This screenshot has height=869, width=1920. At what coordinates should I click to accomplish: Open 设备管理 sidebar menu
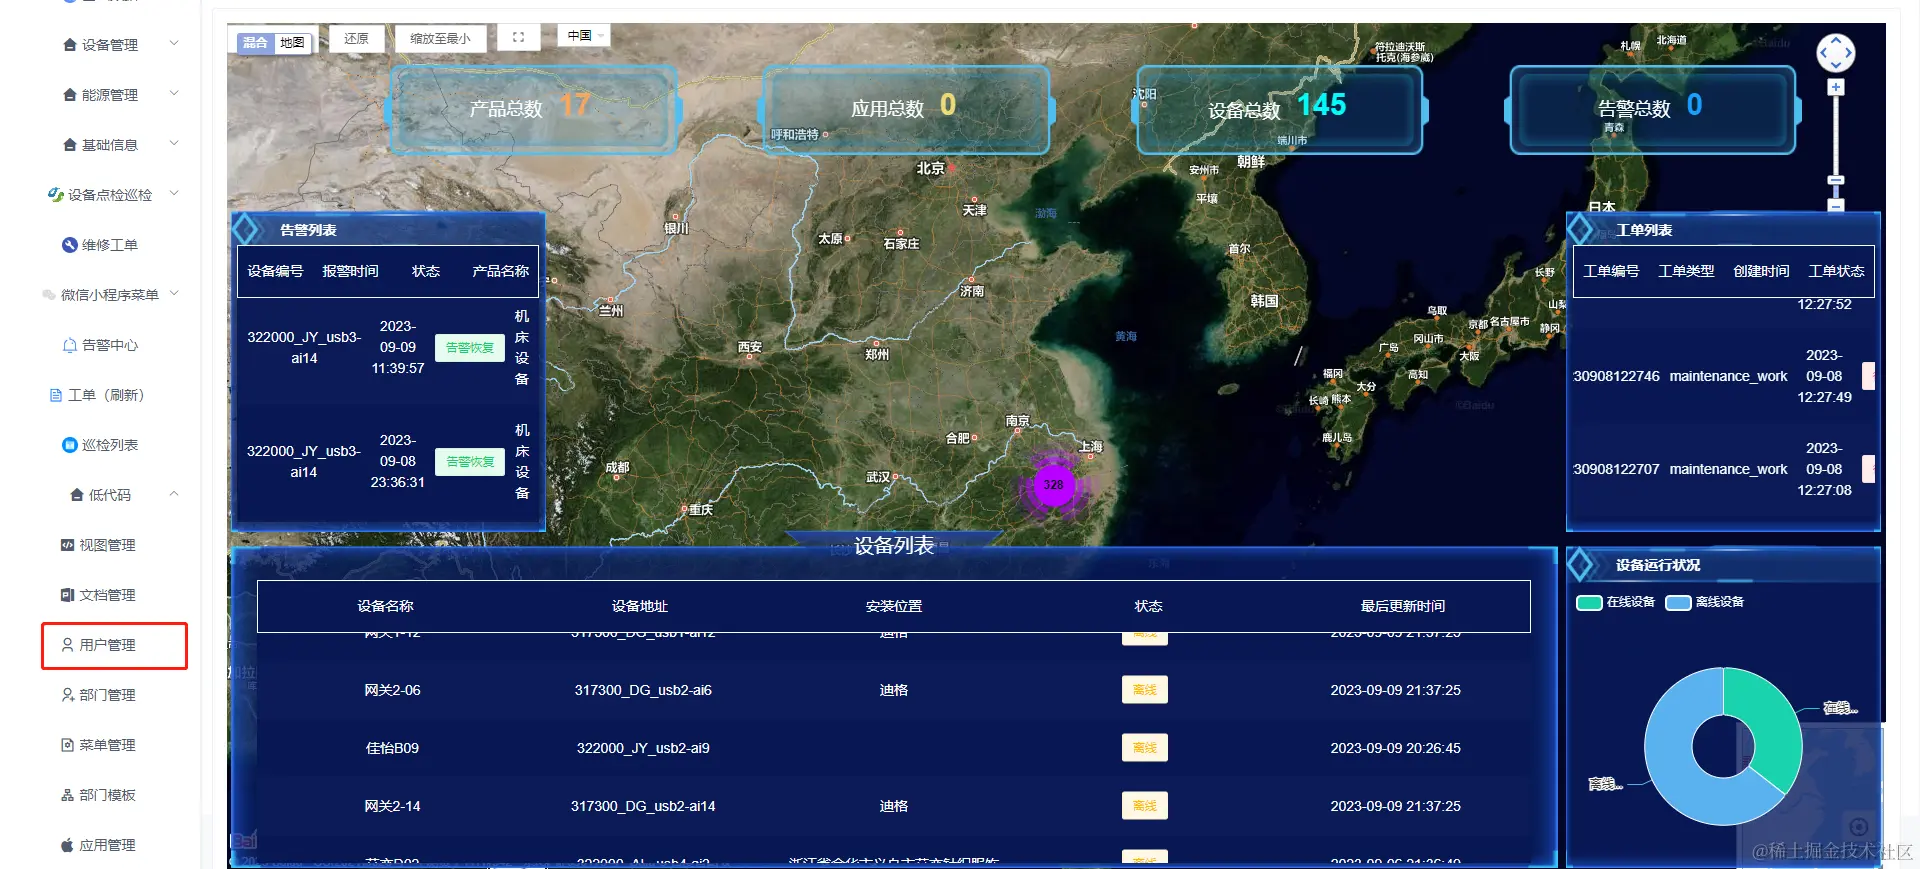click(110, 45)
